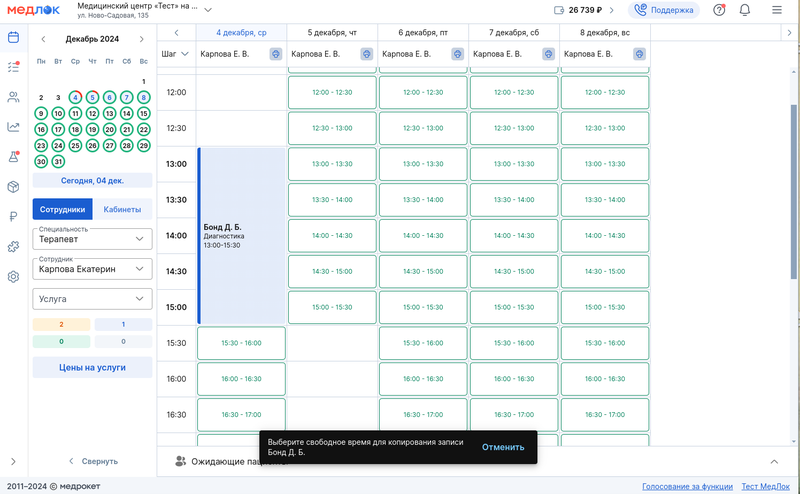
Task: Open the calendar schedule sidebar icon
Action: 13,37
